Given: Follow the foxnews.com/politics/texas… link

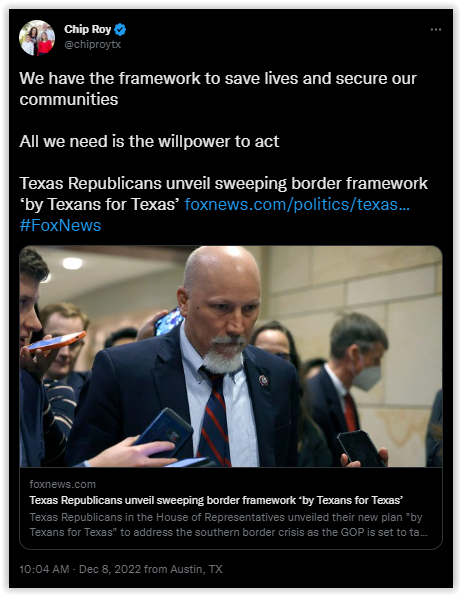Looking at the screenshot, I should tap(297, 204).
